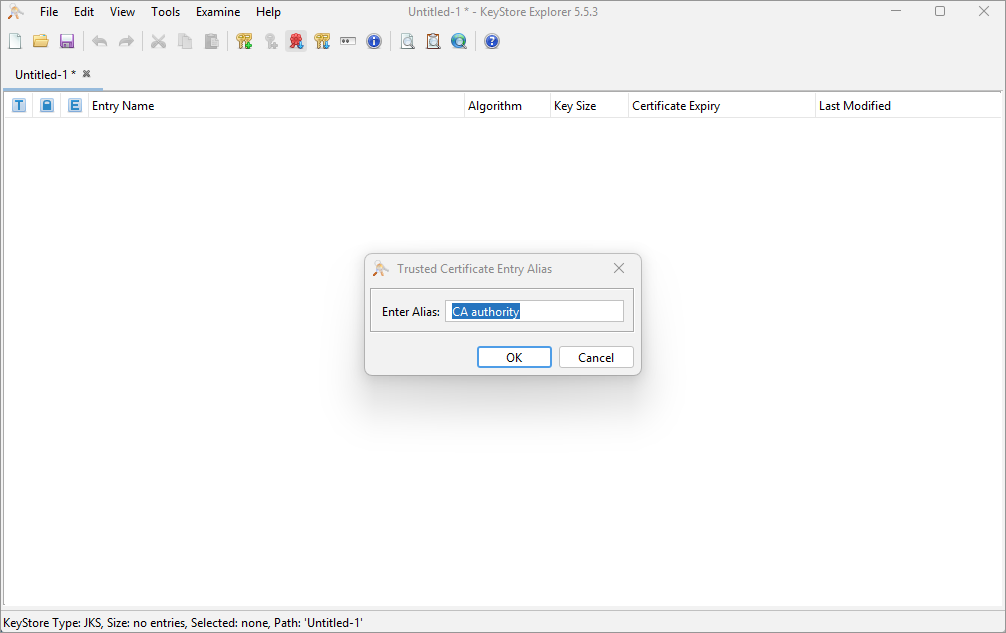Viewport: 1006px width, 633px height.
Task: Sort by the Certificate Expiry column header
Action: (x=720, y=105)
